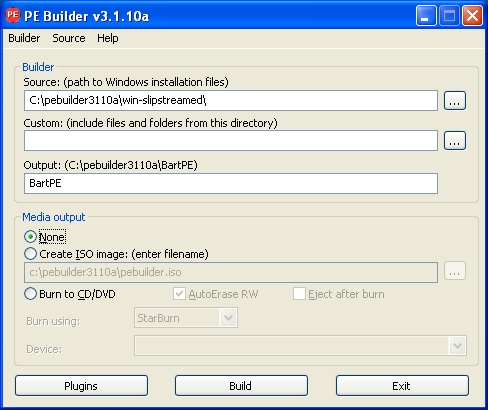
Task: Close the PE Builder window
Action: click(472, 16)
